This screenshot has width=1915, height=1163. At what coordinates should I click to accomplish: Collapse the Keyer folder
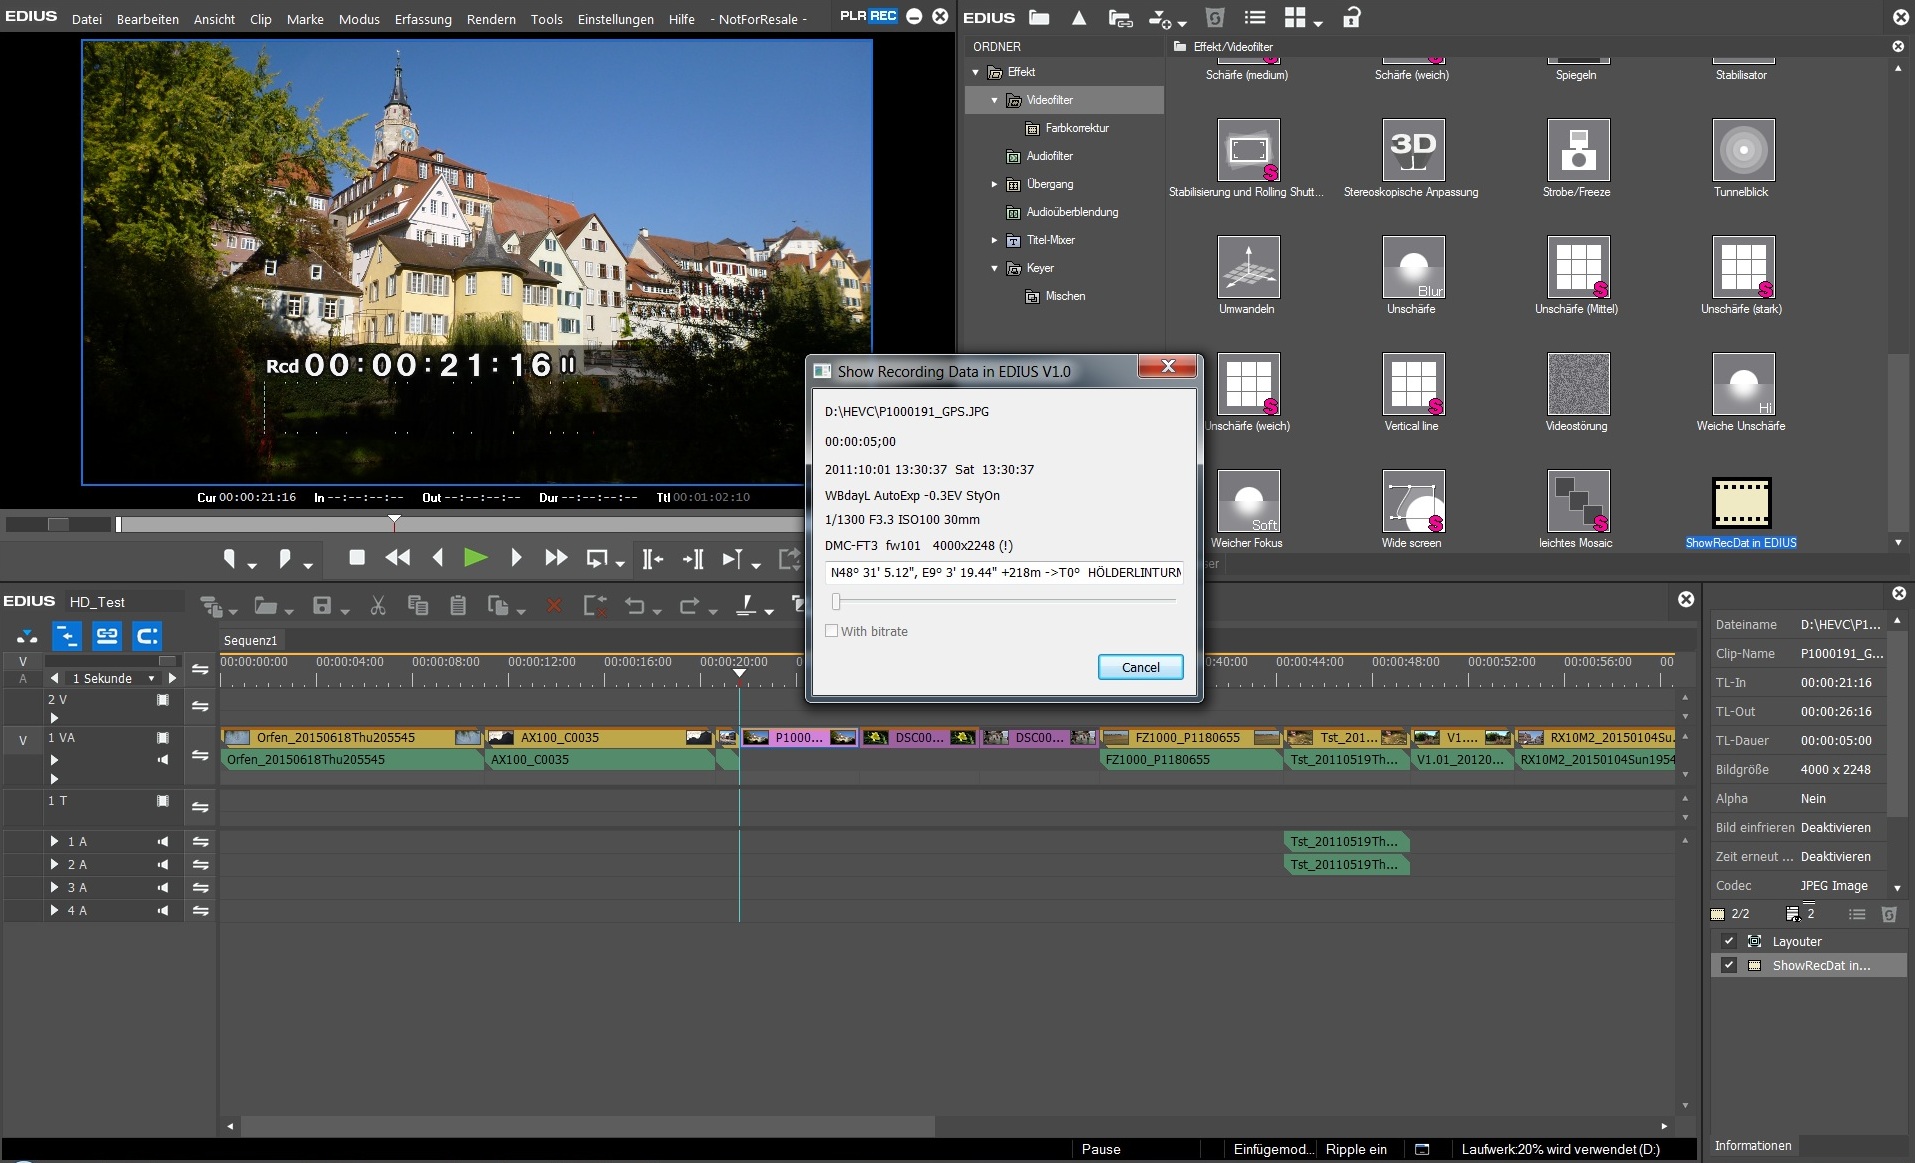point(994,268)
